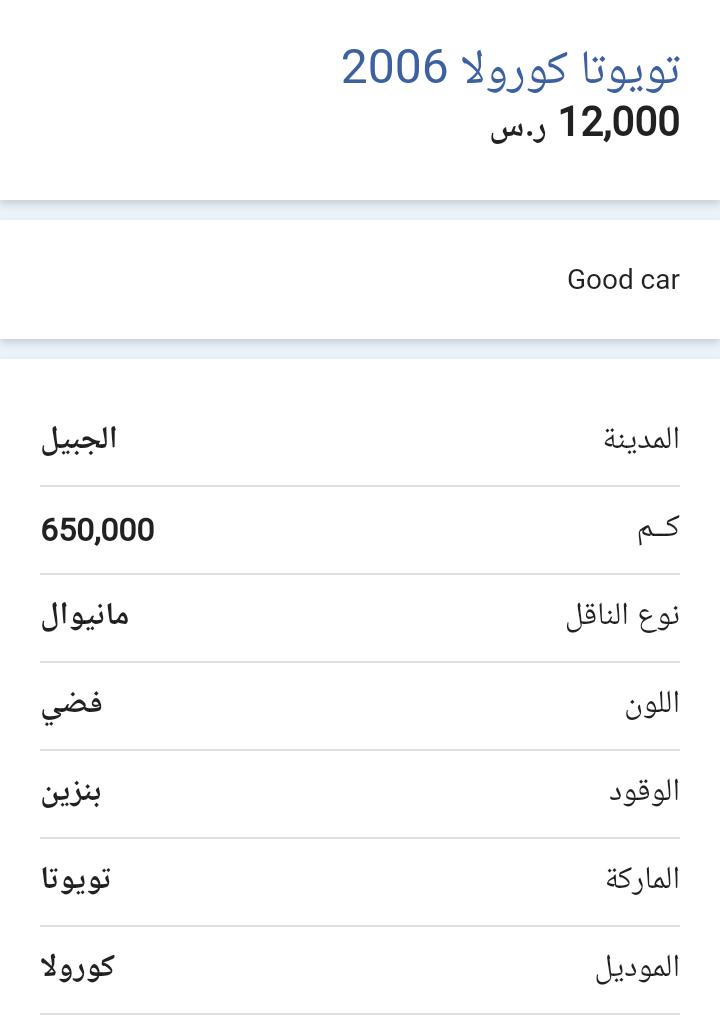Click the الماركة brand label
720x1022 pixels.
tap(642, 879)
